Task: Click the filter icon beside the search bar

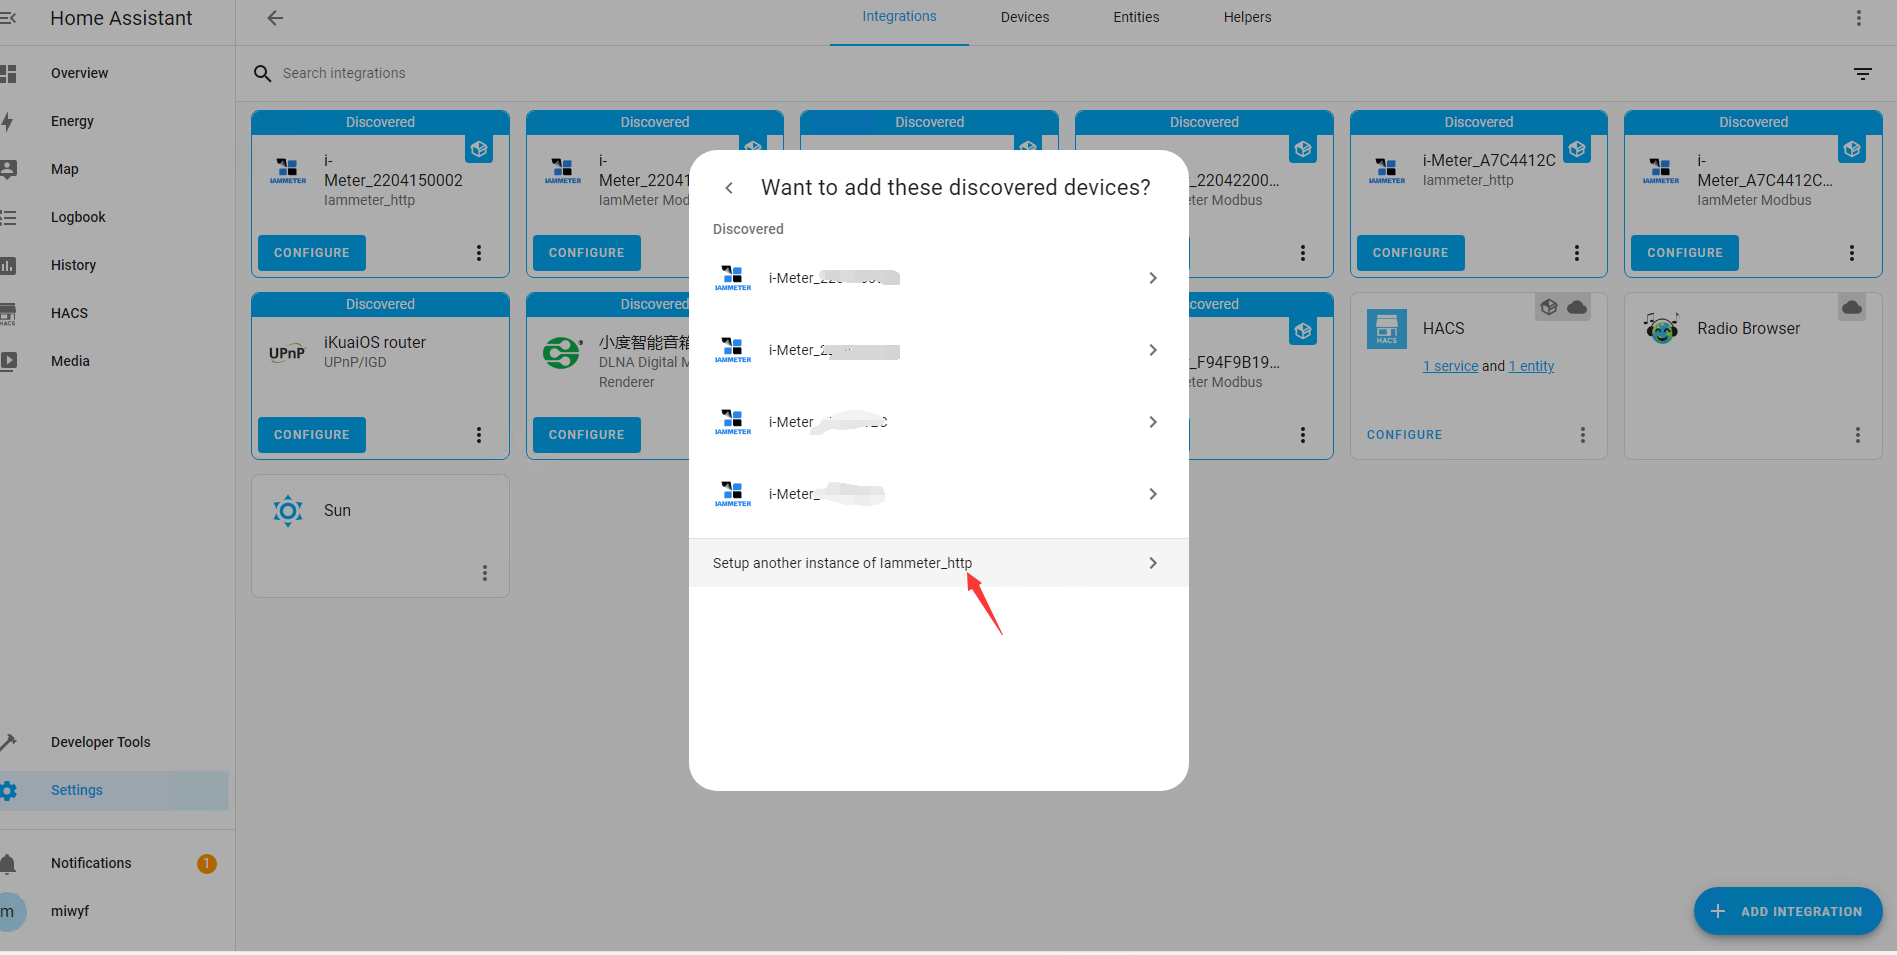Action: point(1862,74)
